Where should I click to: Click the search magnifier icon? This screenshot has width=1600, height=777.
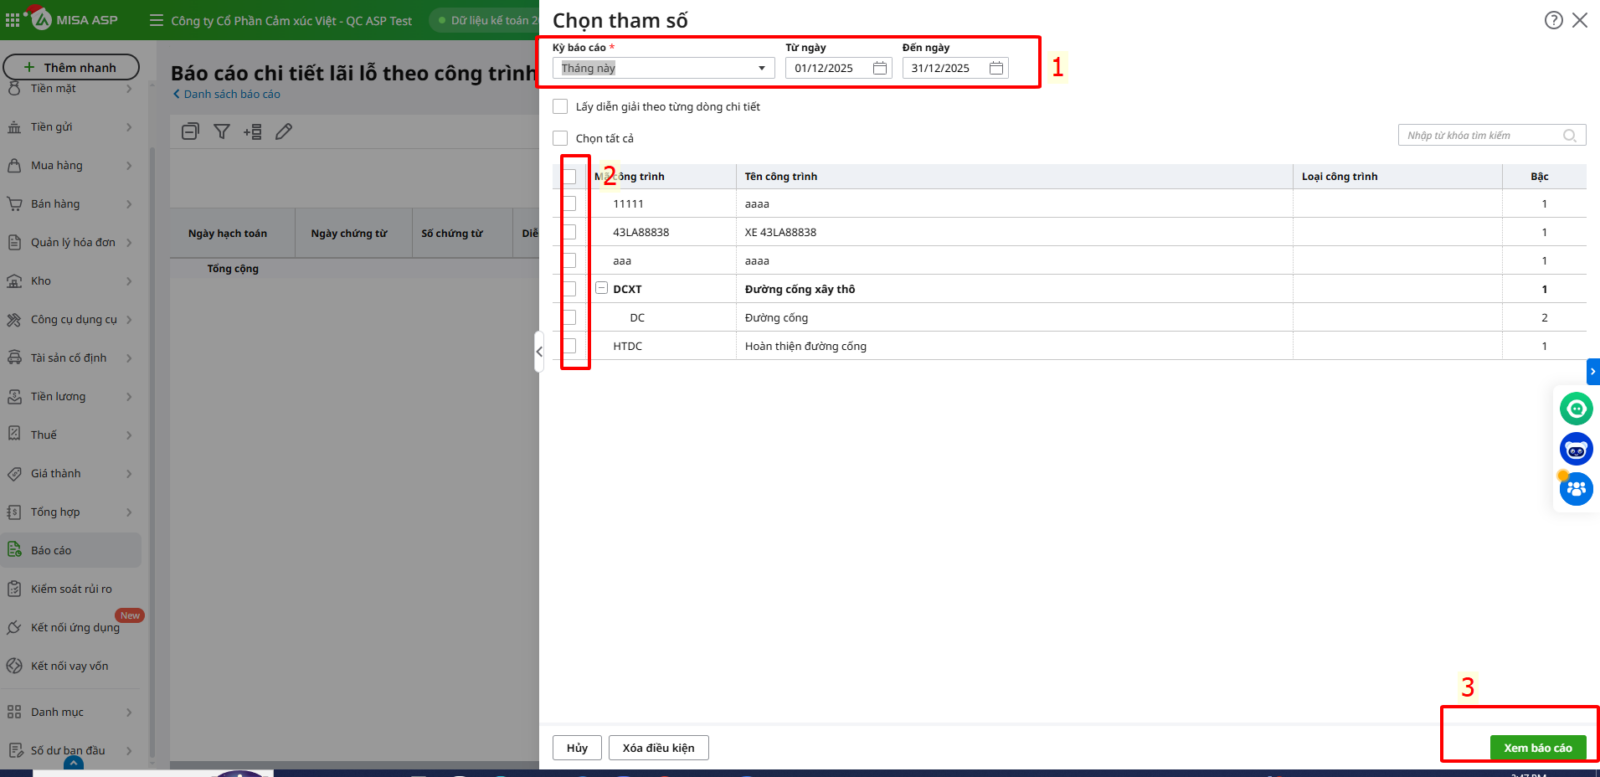tap(1570, 136)
